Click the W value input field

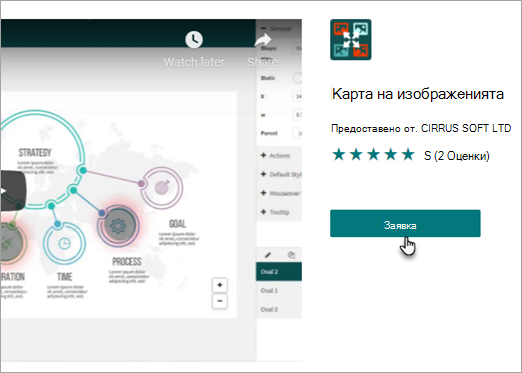[x=297, y=115]
